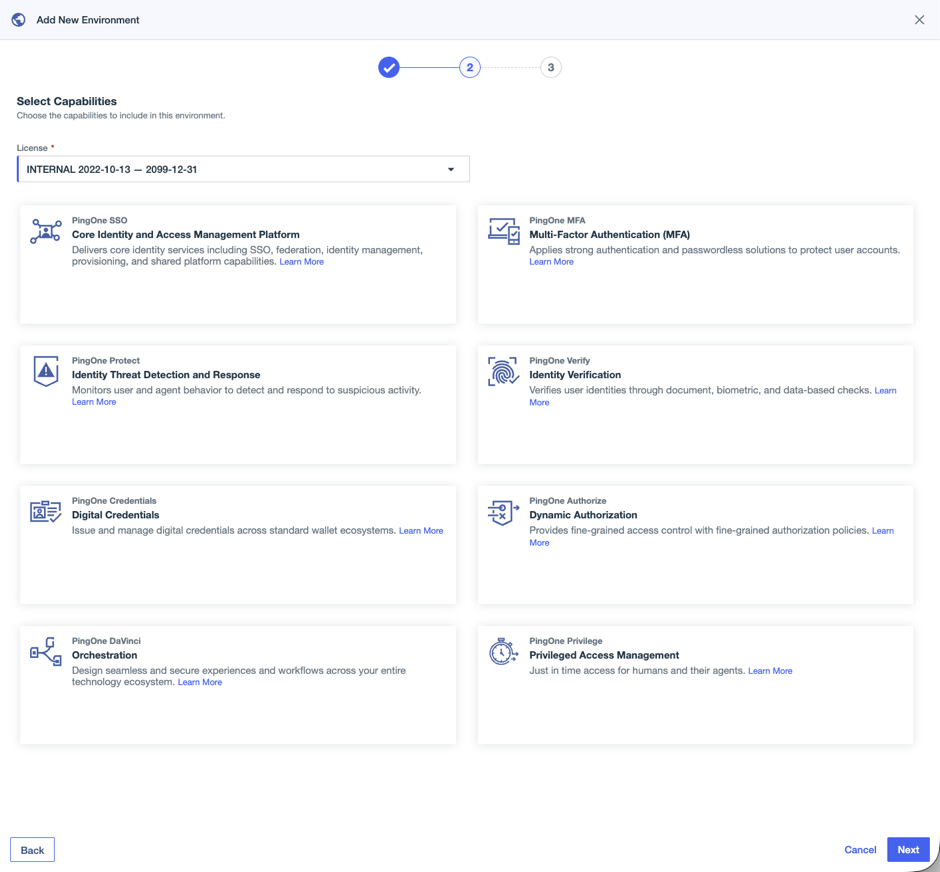Click the PingOne Protect shield warning icon
The width and height of the screenshot is (940, 872).
coord(46,371)
